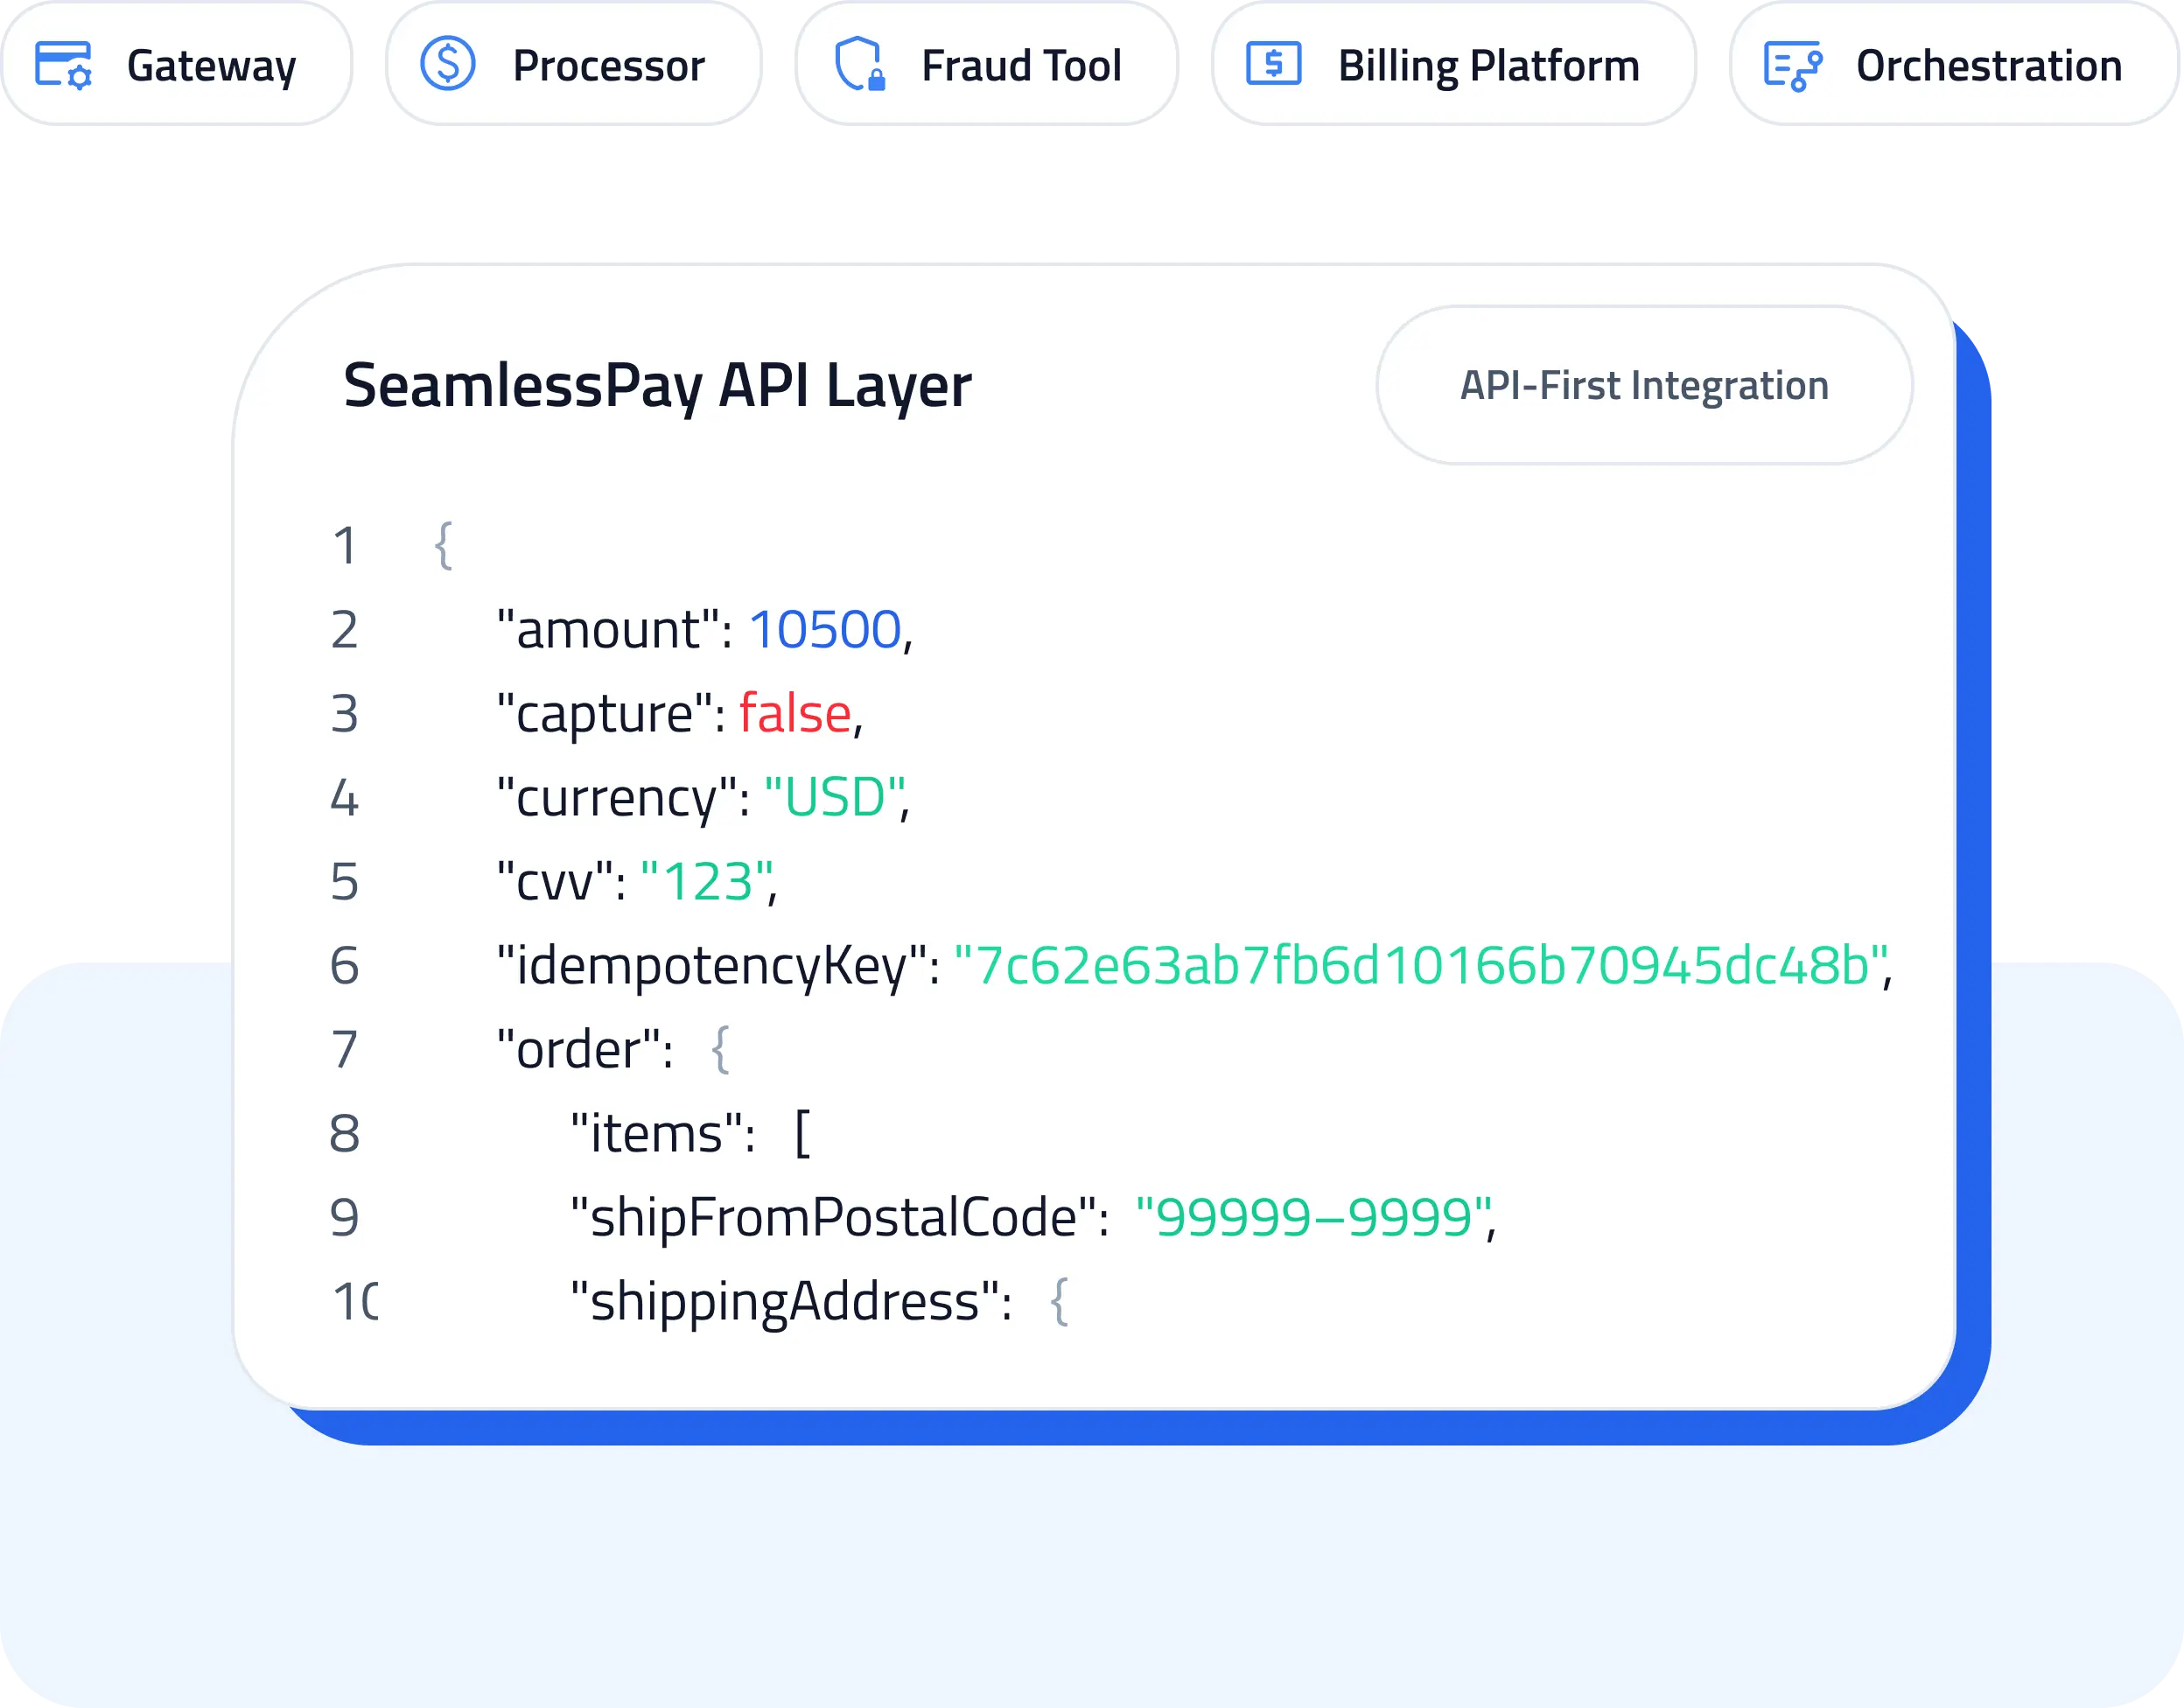
Task: Collapse the "order" object brace
Action: tap(720, 1050)
